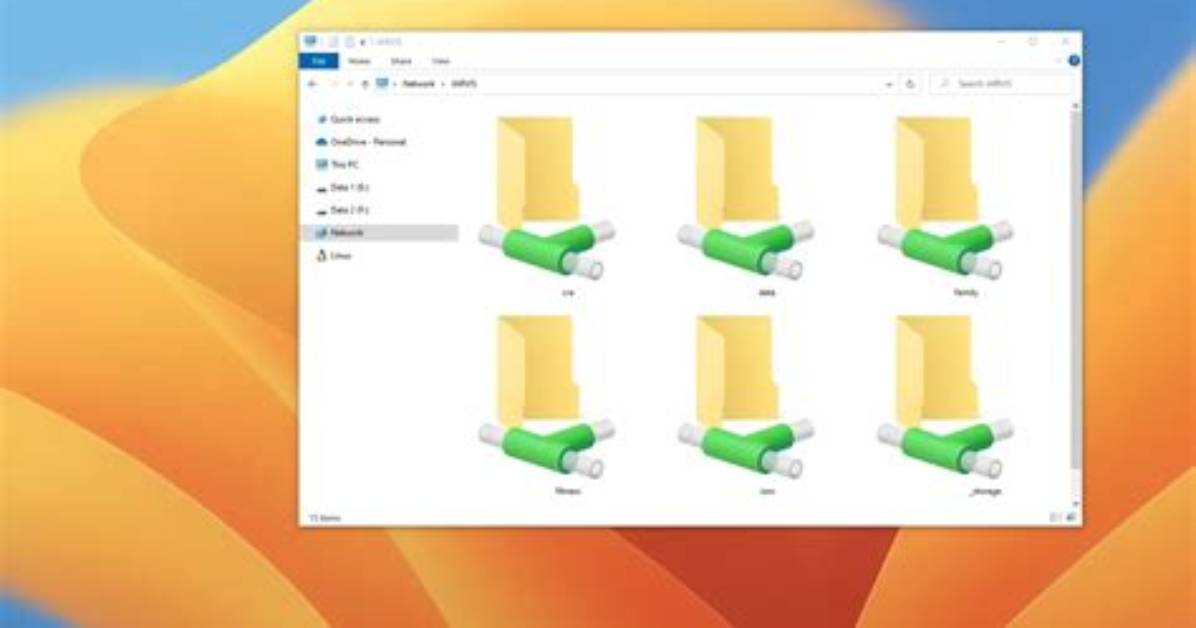This screenshot has width=1196, height=628.
Task: Click the New folder quick access icon
Action: (x=349, y=42)
